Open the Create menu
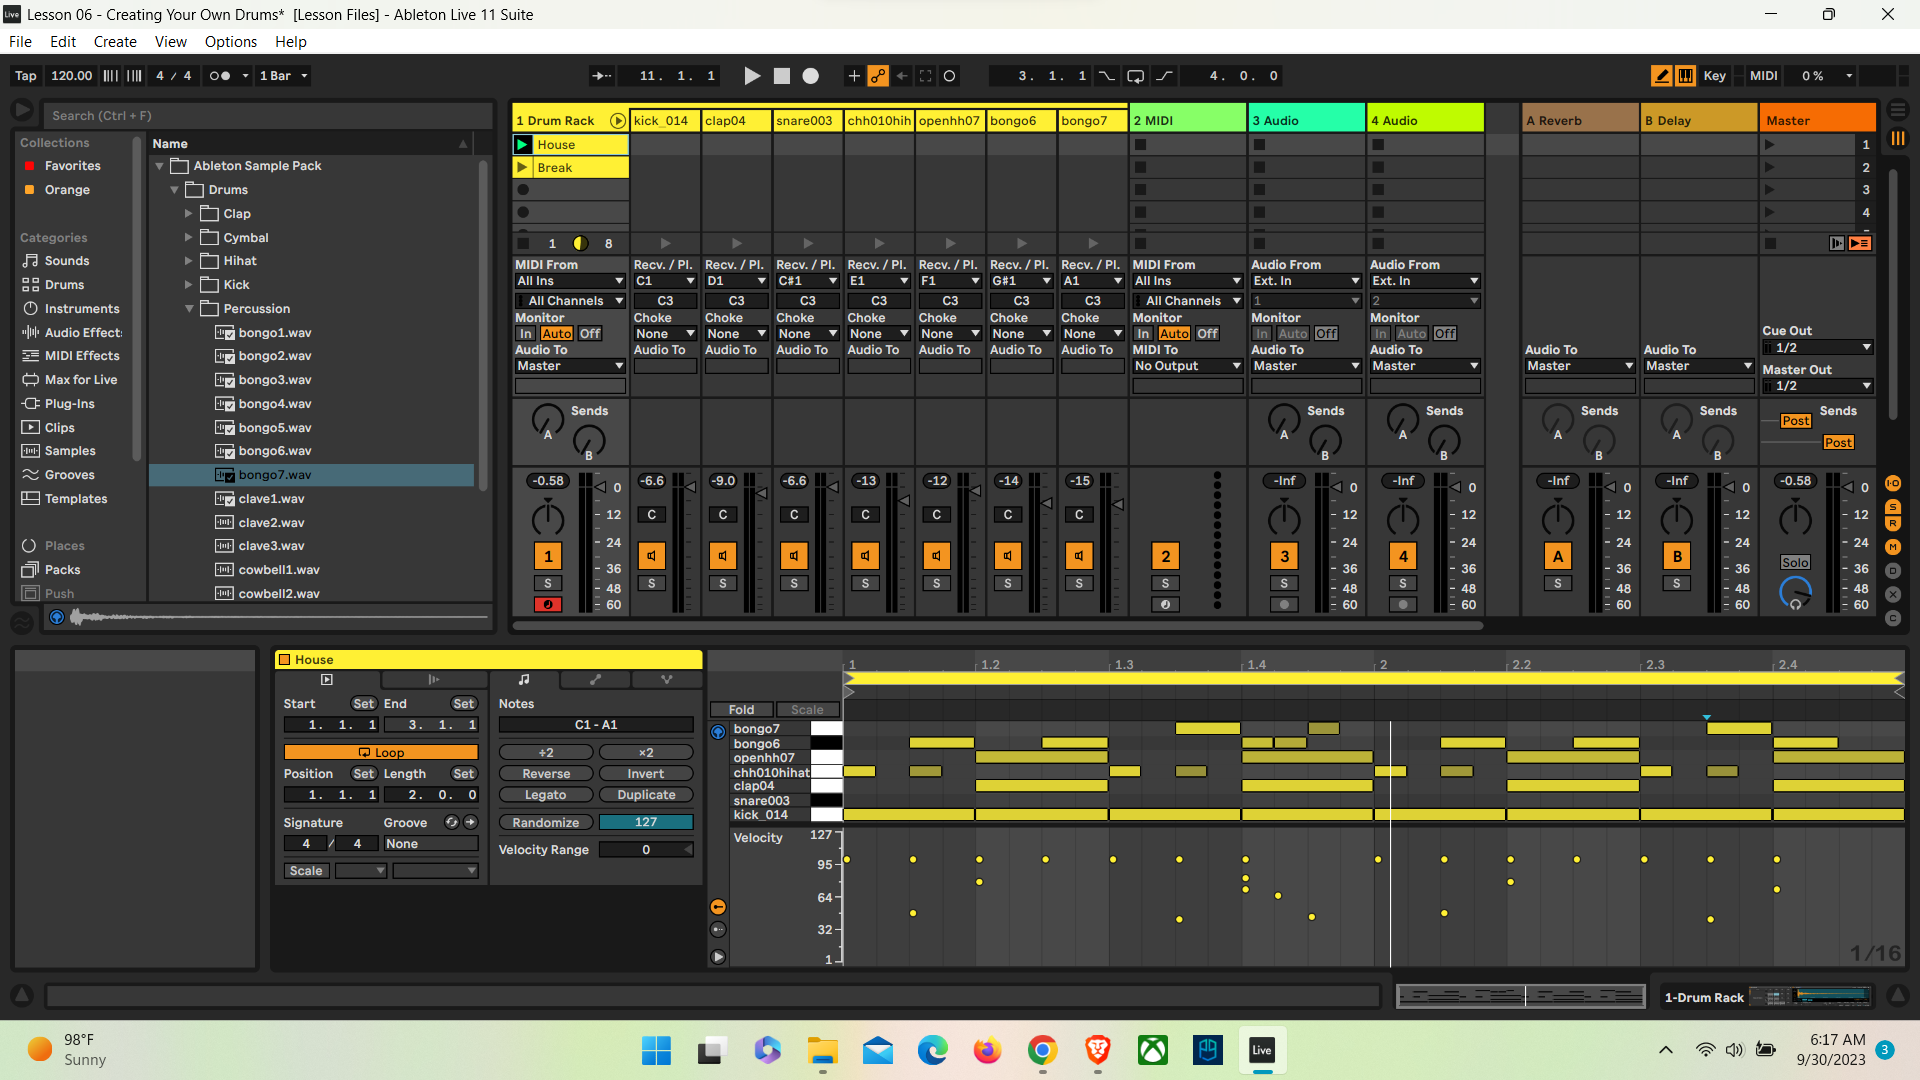1920x1080 pixels. point(115,42)
